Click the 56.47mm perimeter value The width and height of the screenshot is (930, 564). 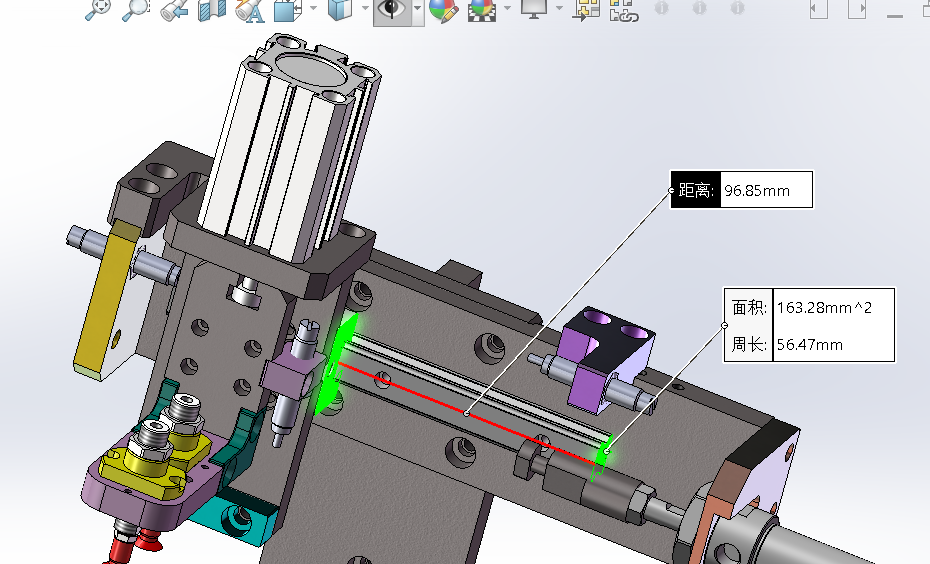810,345
